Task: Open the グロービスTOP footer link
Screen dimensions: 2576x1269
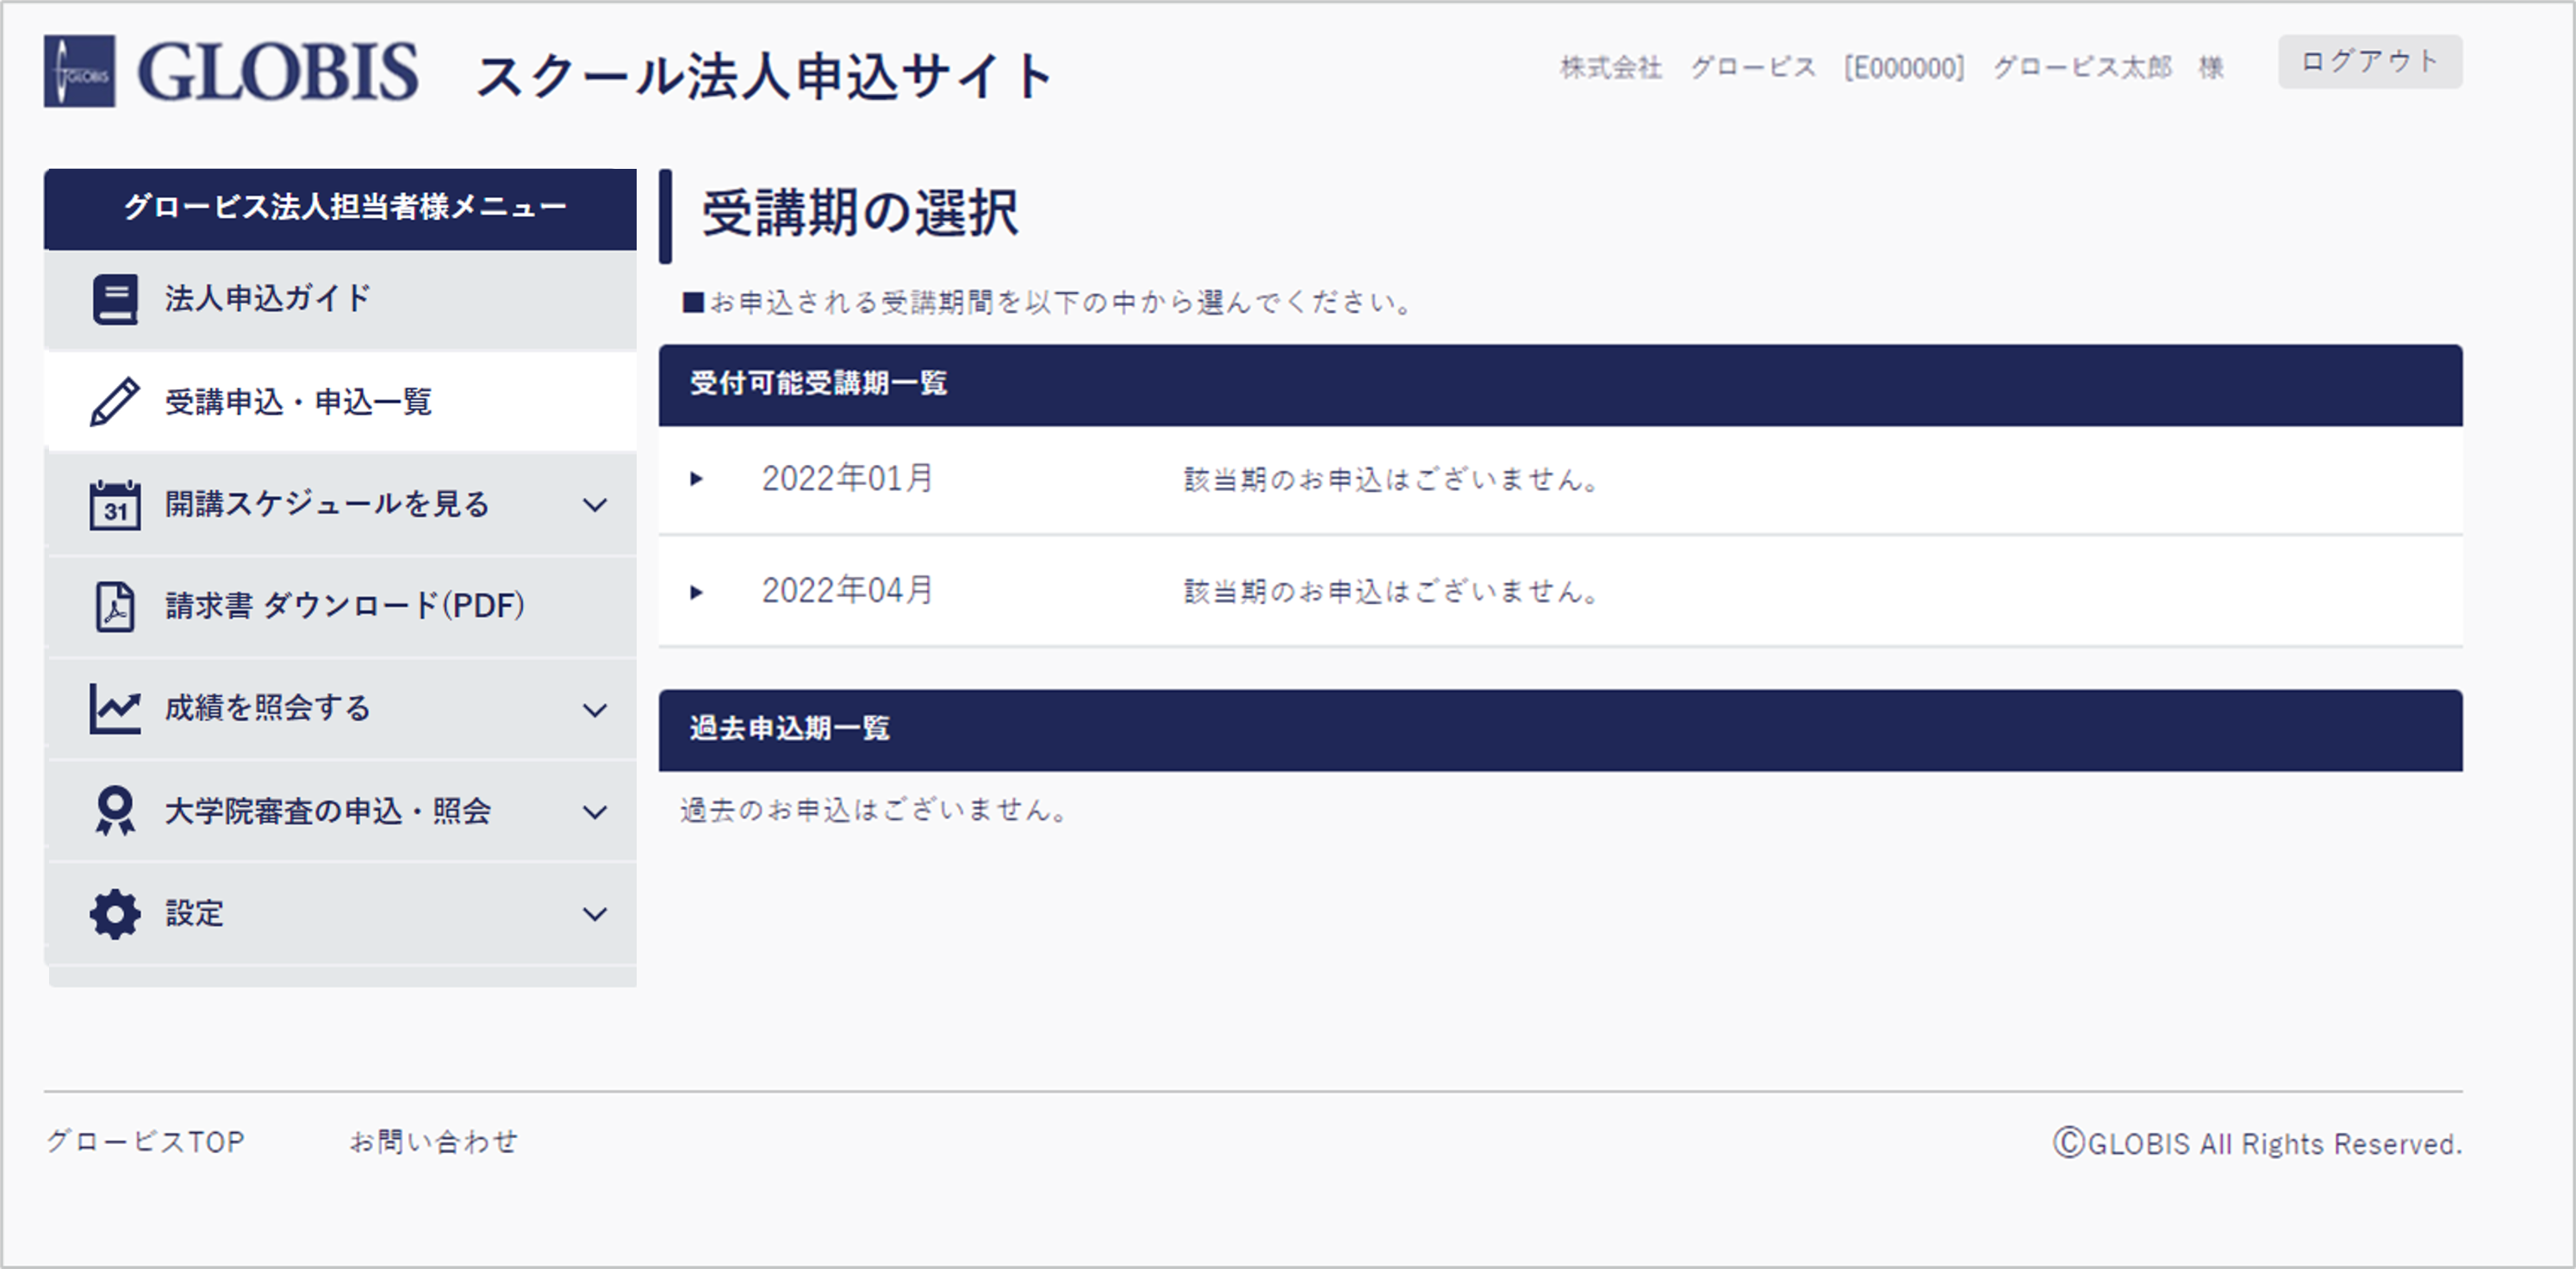Action: tap(146, 1142)
